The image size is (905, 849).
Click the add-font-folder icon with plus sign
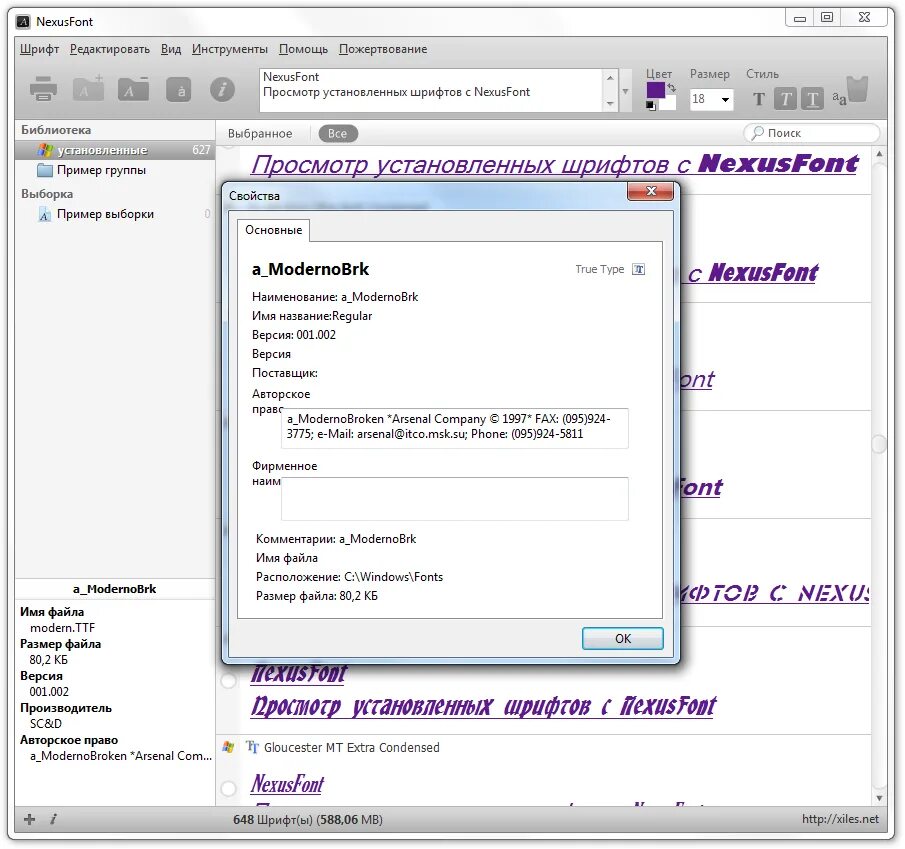[x=88, y=88]
